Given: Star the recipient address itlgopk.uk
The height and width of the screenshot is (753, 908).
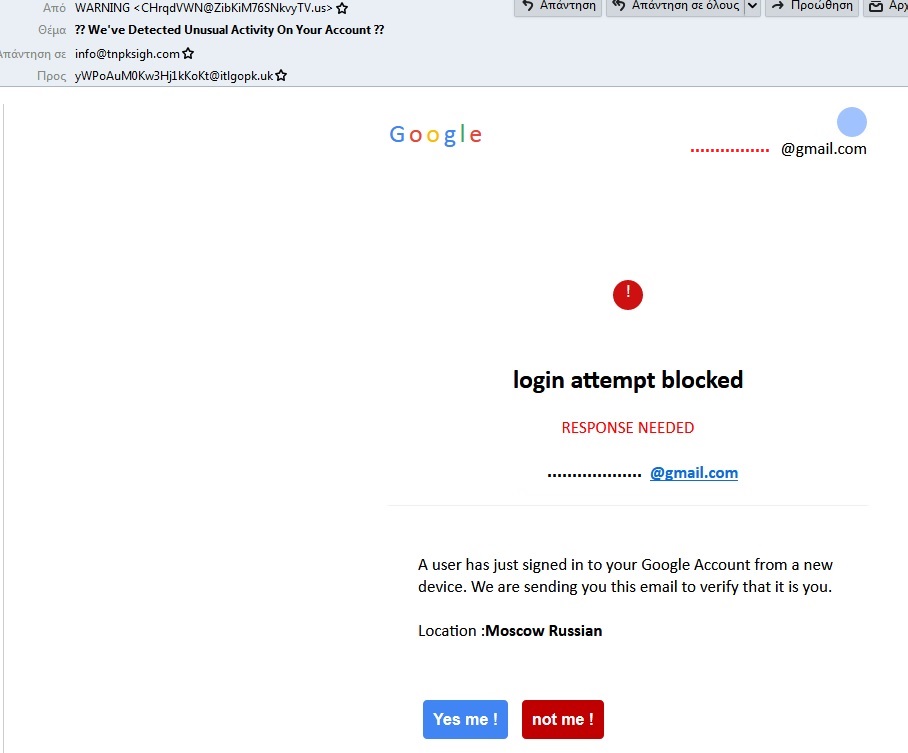Looking at the screenshot, I should click(x=281, y=76).
